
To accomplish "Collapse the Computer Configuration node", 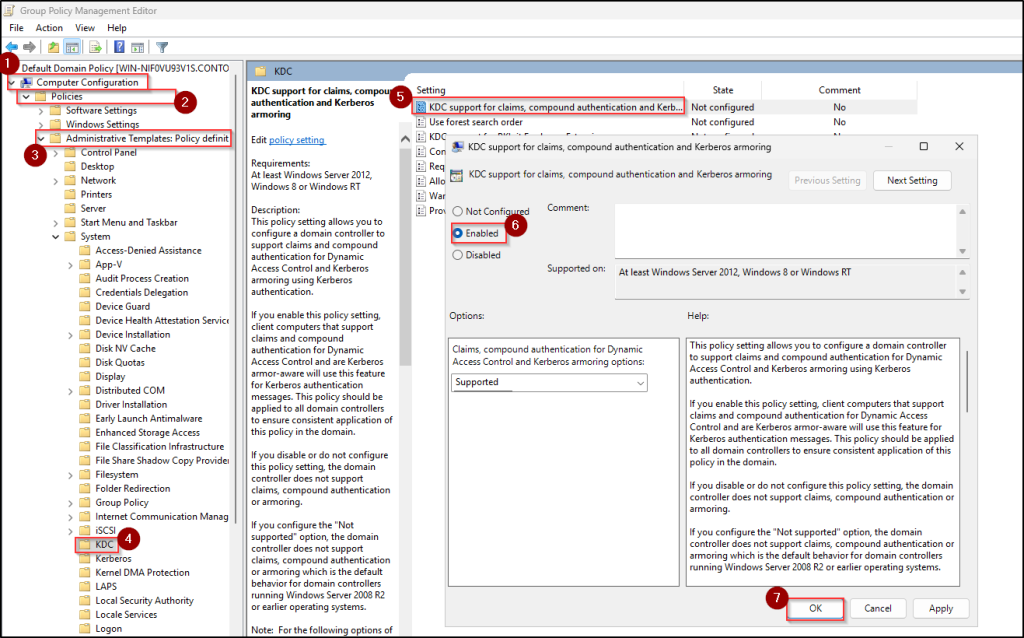I will tap(12, 82).
